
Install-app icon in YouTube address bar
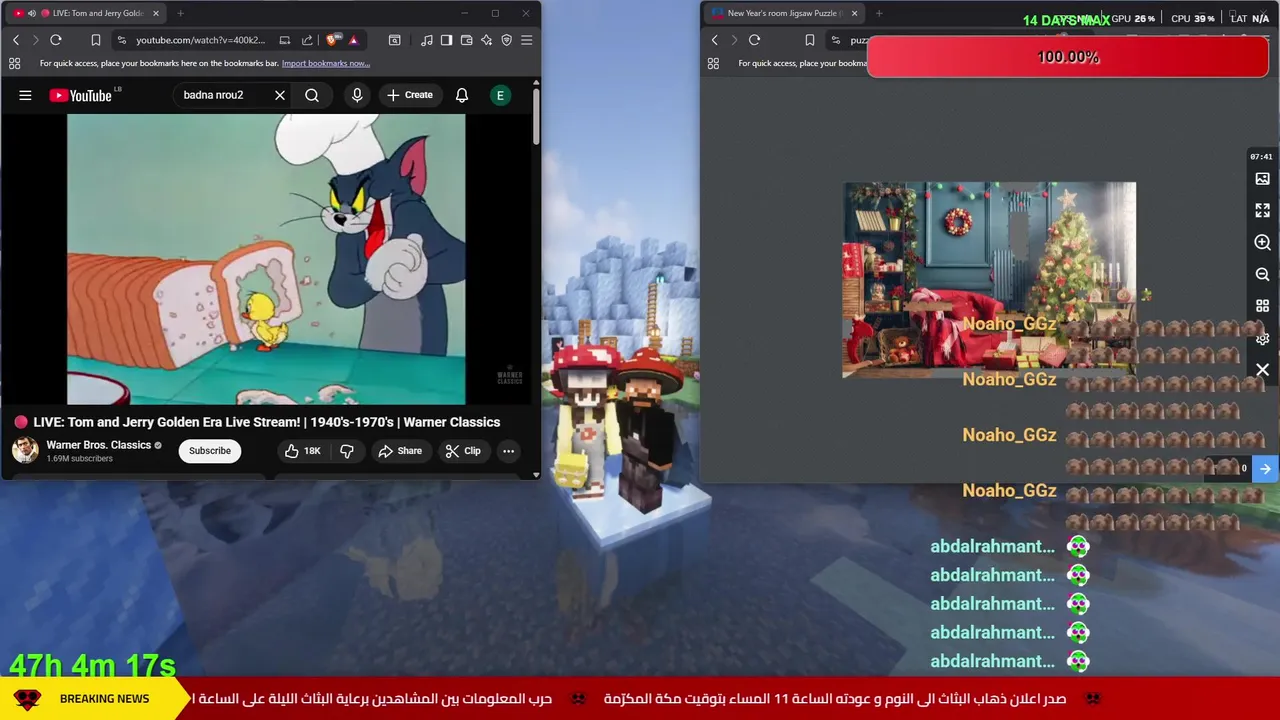click(x=285, y=40)
